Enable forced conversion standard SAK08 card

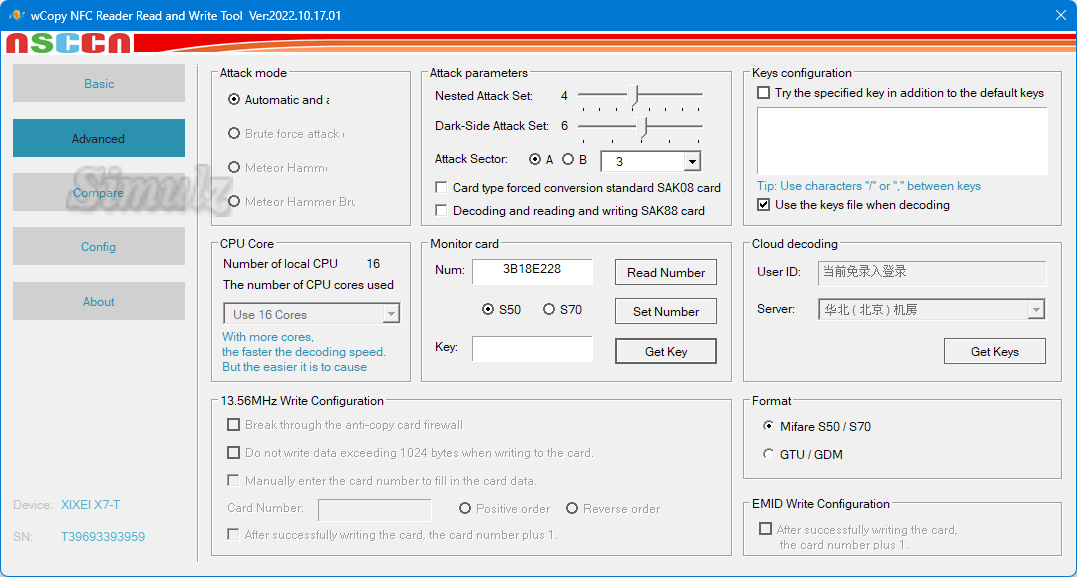coord(442,188)
